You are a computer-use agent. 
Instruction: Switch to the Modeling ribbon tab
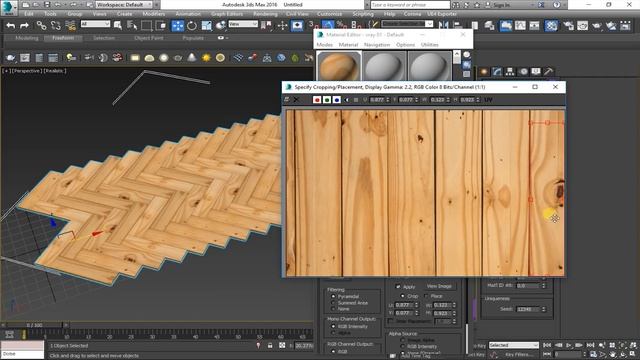click(x=27, y=38)
